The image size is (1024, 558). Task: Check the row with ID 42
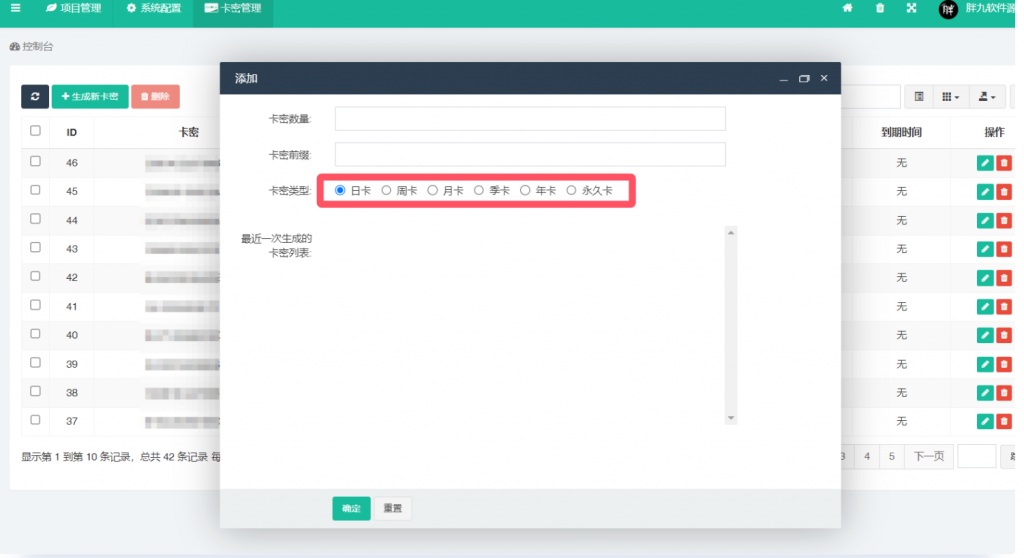pos(35,276)
